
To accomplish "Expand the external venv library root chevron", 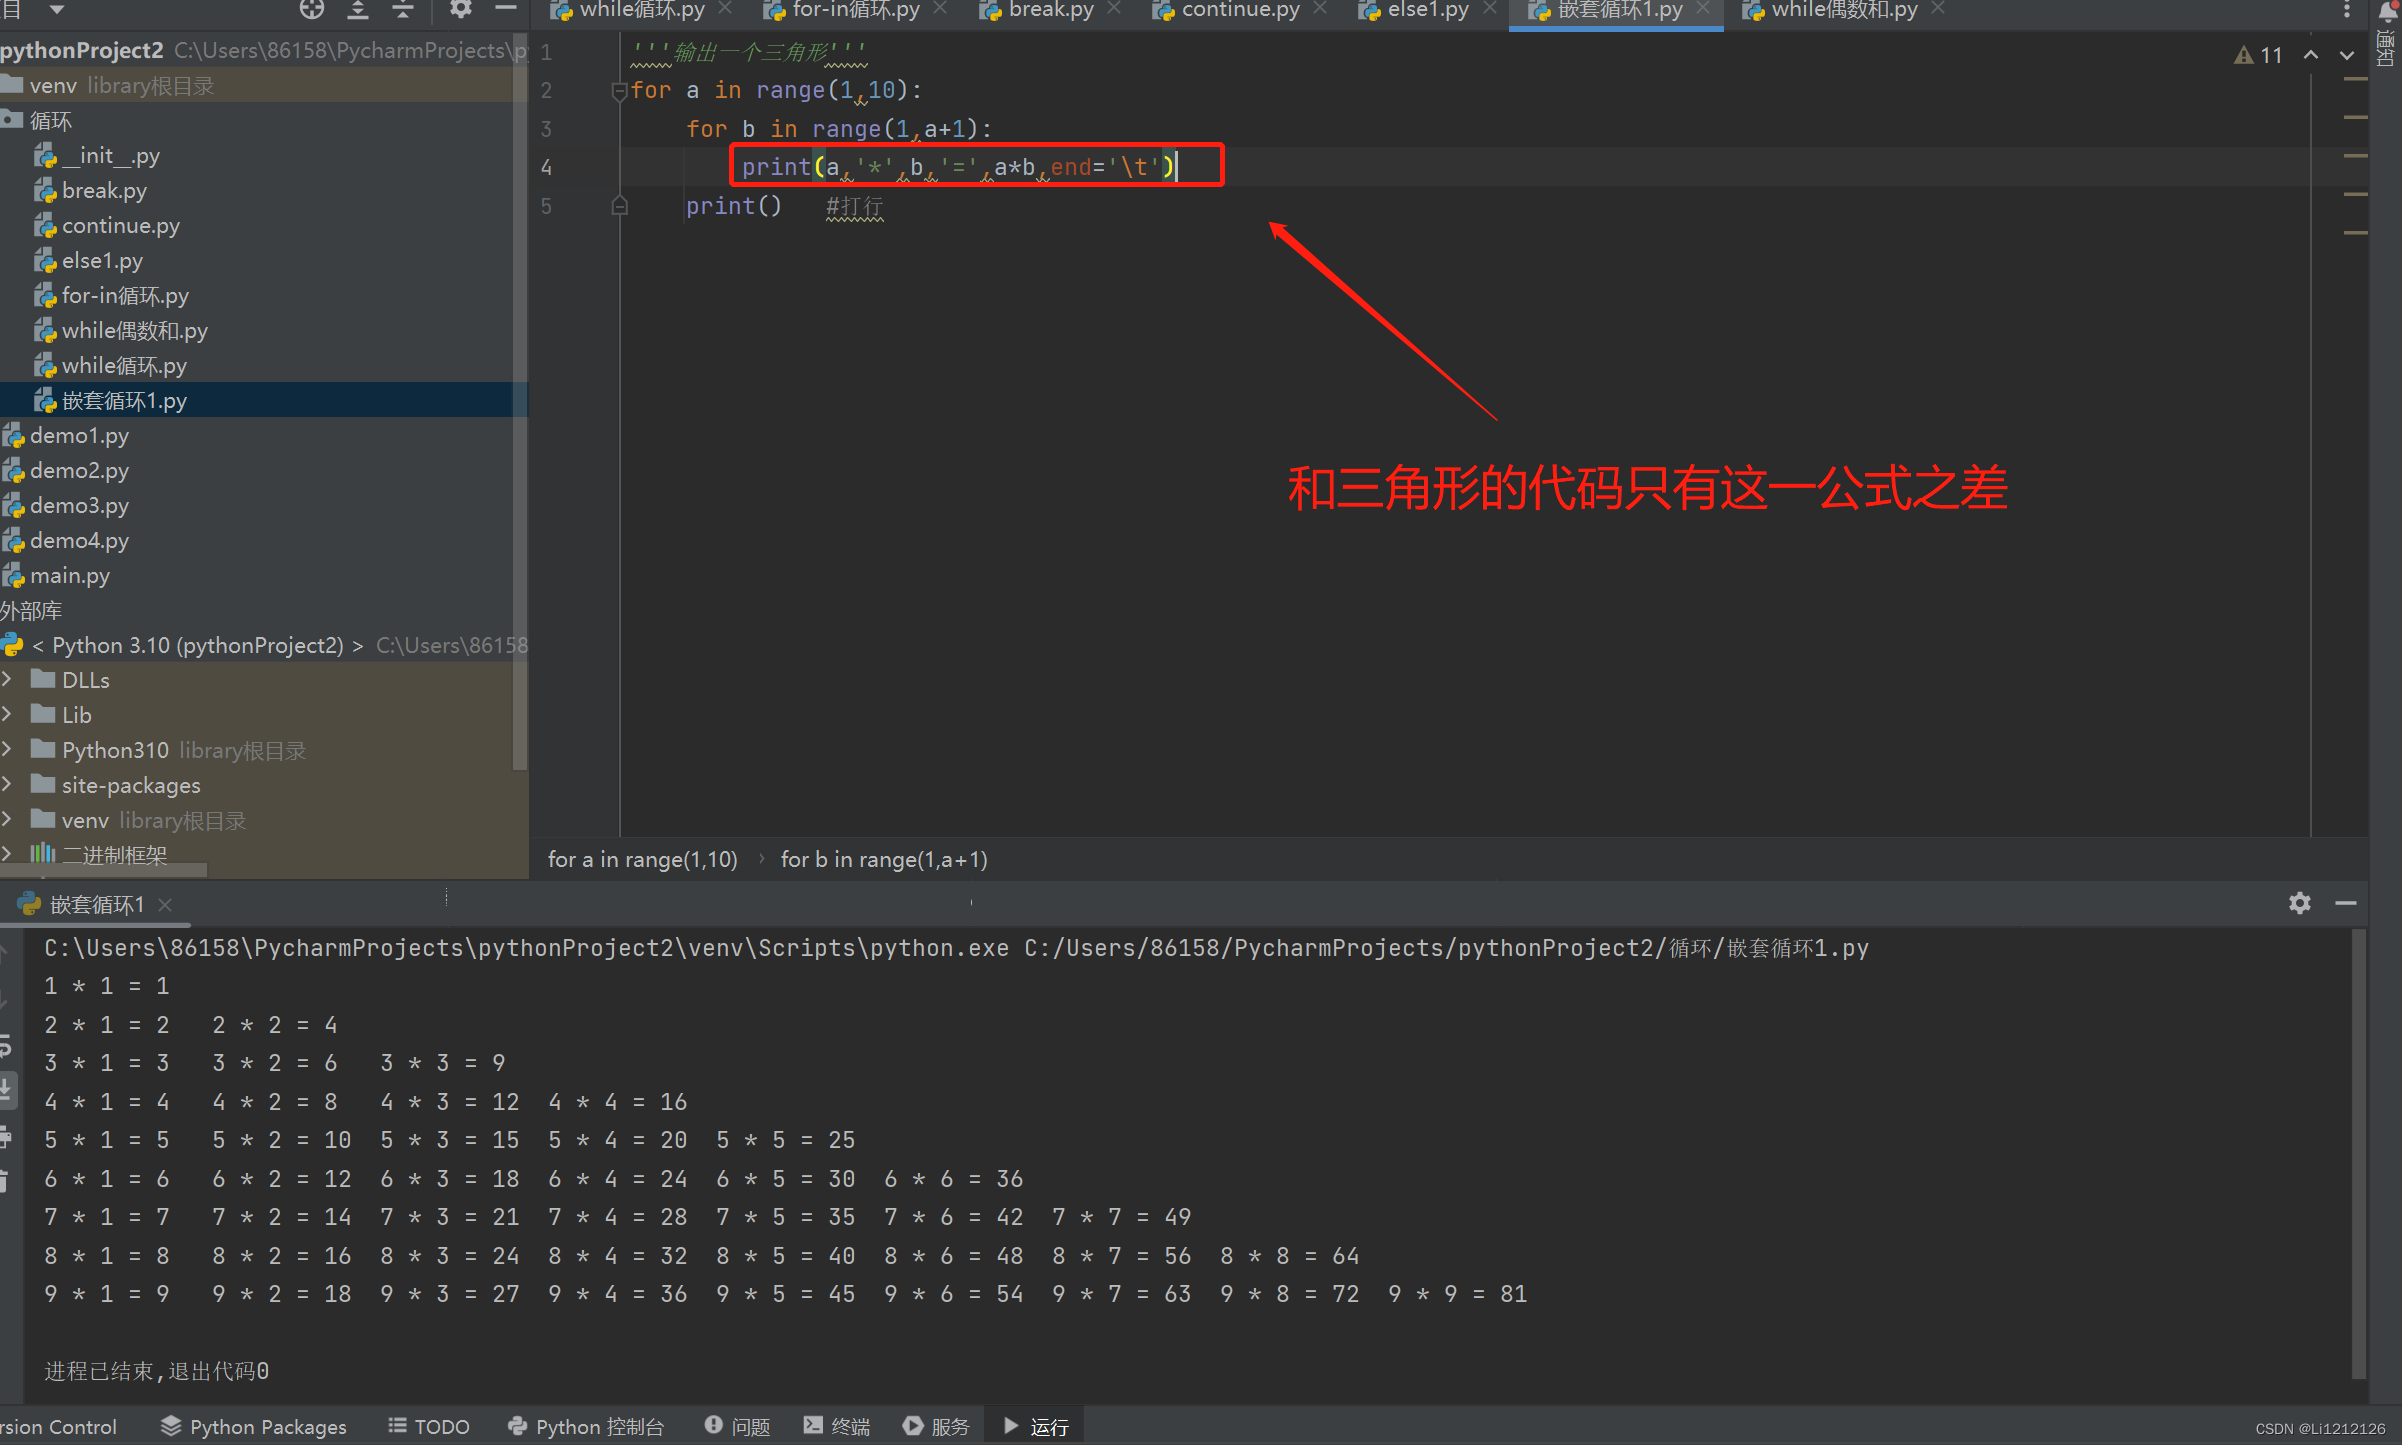I will (x=8, y=819).
